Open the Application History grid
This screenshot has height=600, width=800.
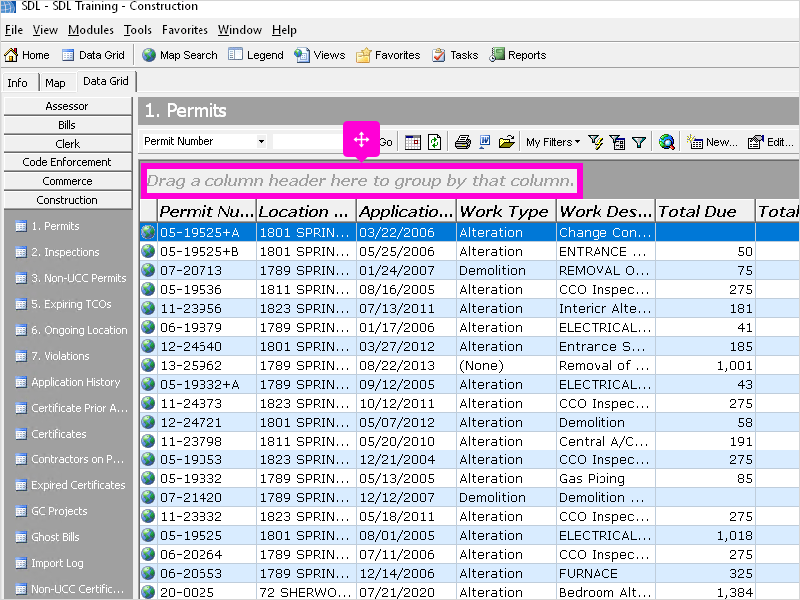[x=68, y=382]
